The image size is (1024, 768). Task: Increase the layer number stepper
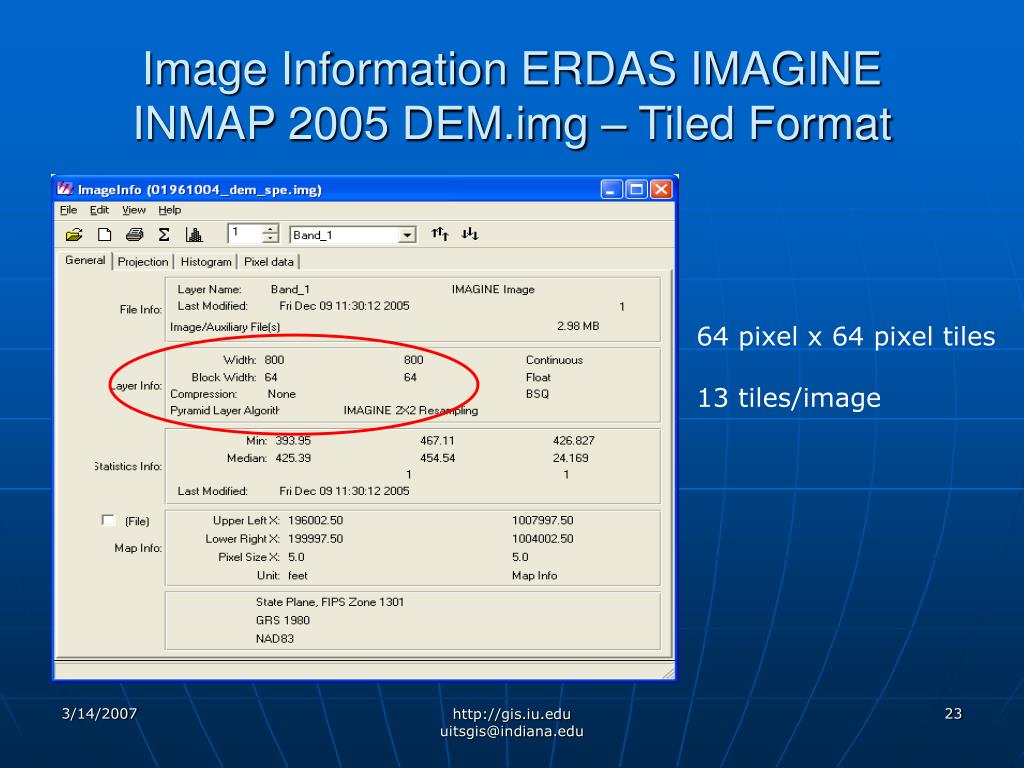pyautogui.click(x=270, y=229)
